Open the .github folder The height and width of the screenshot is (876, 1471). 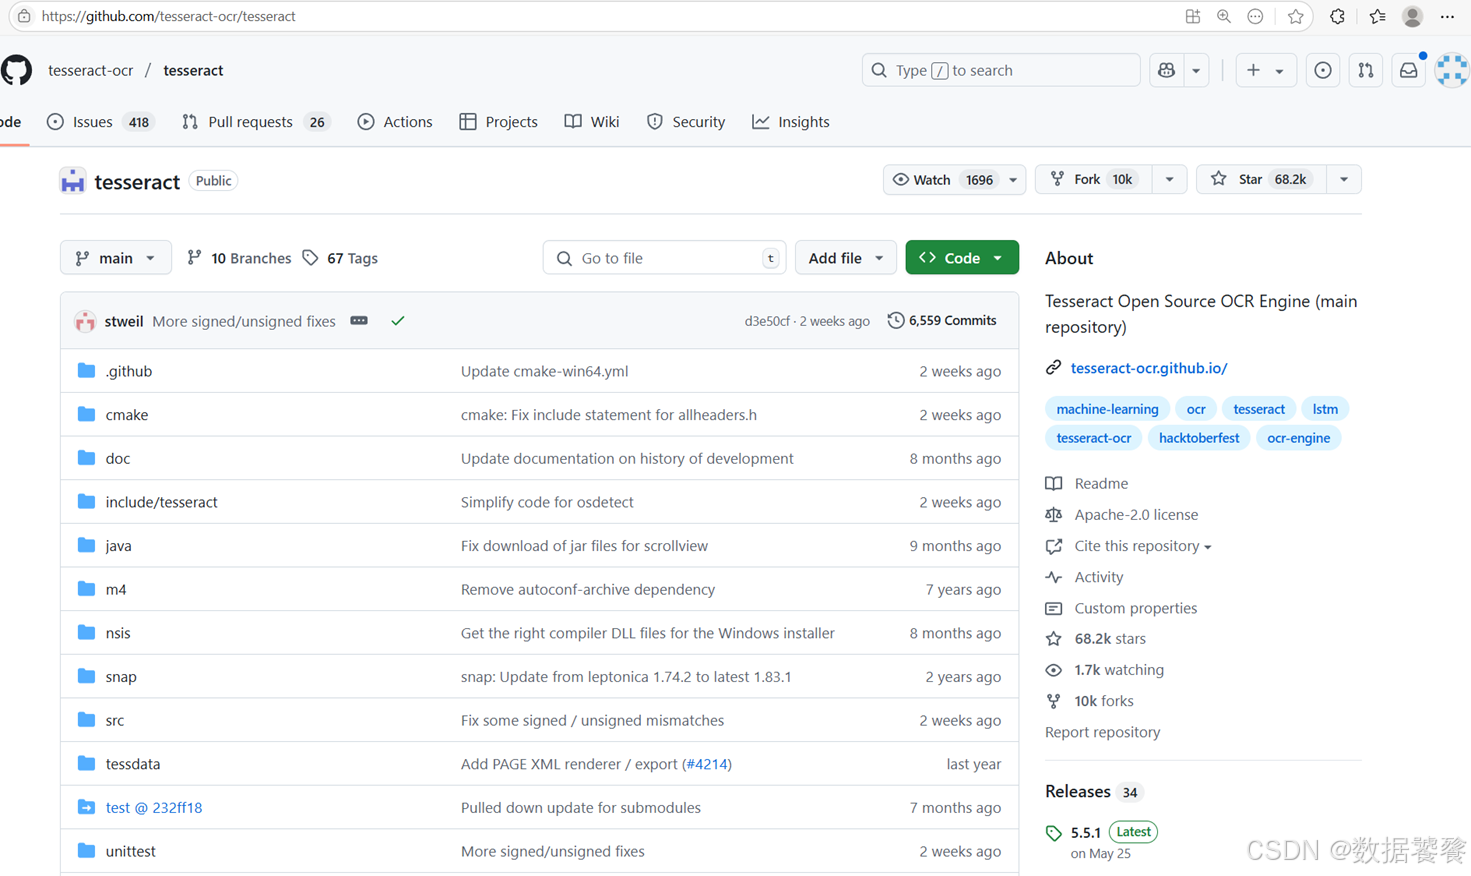coord(129,371)
